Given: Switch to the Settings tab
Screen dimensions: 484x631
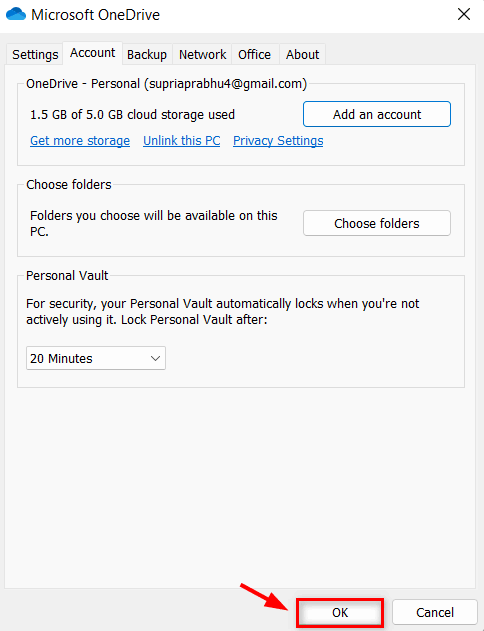Looking at the screenshot, I should (35, 54).
